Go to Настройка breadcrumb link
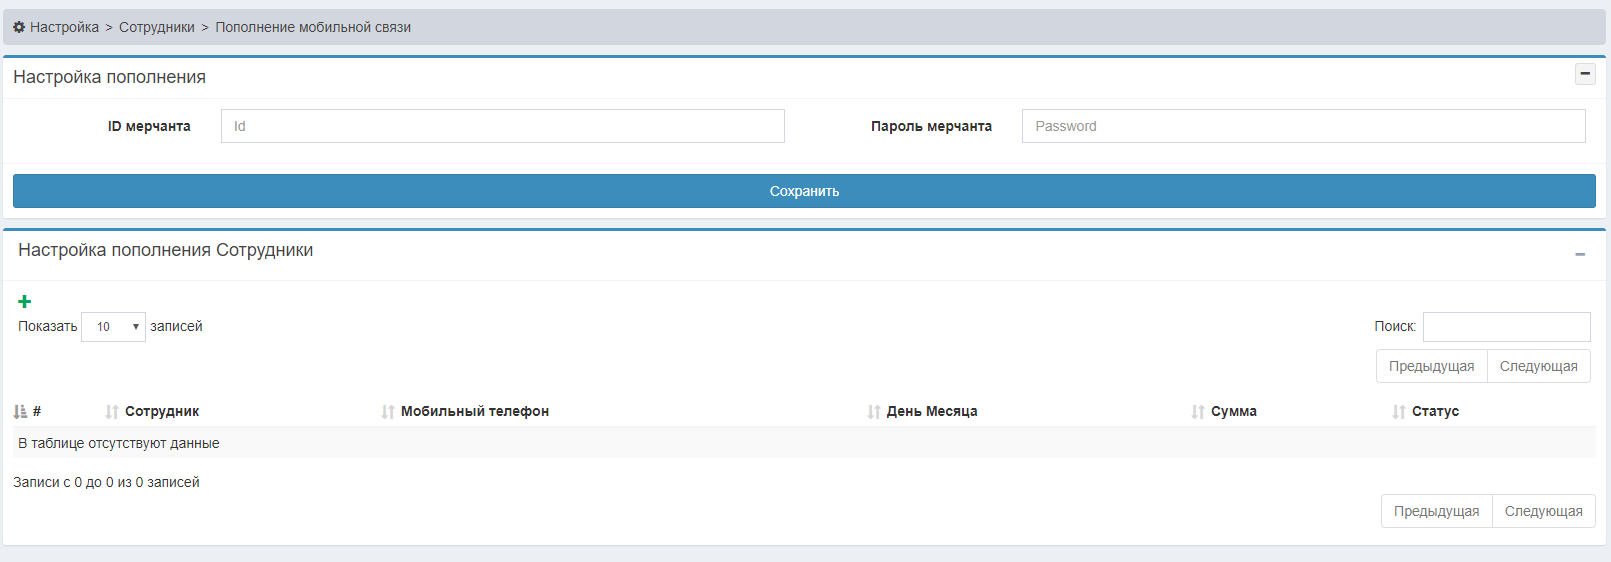 point(64,27)
